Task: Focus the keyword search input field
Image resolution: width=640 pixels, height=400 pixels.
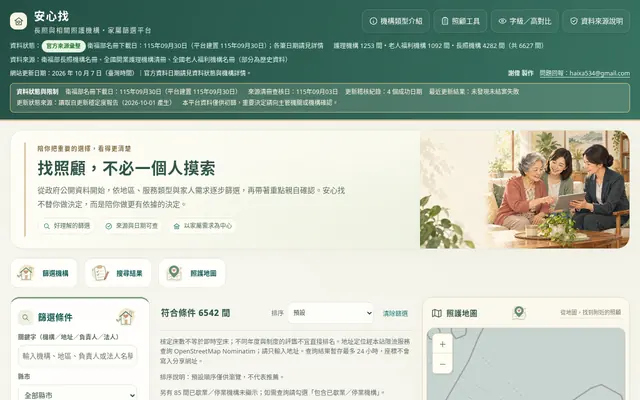Action: point(78,356)
